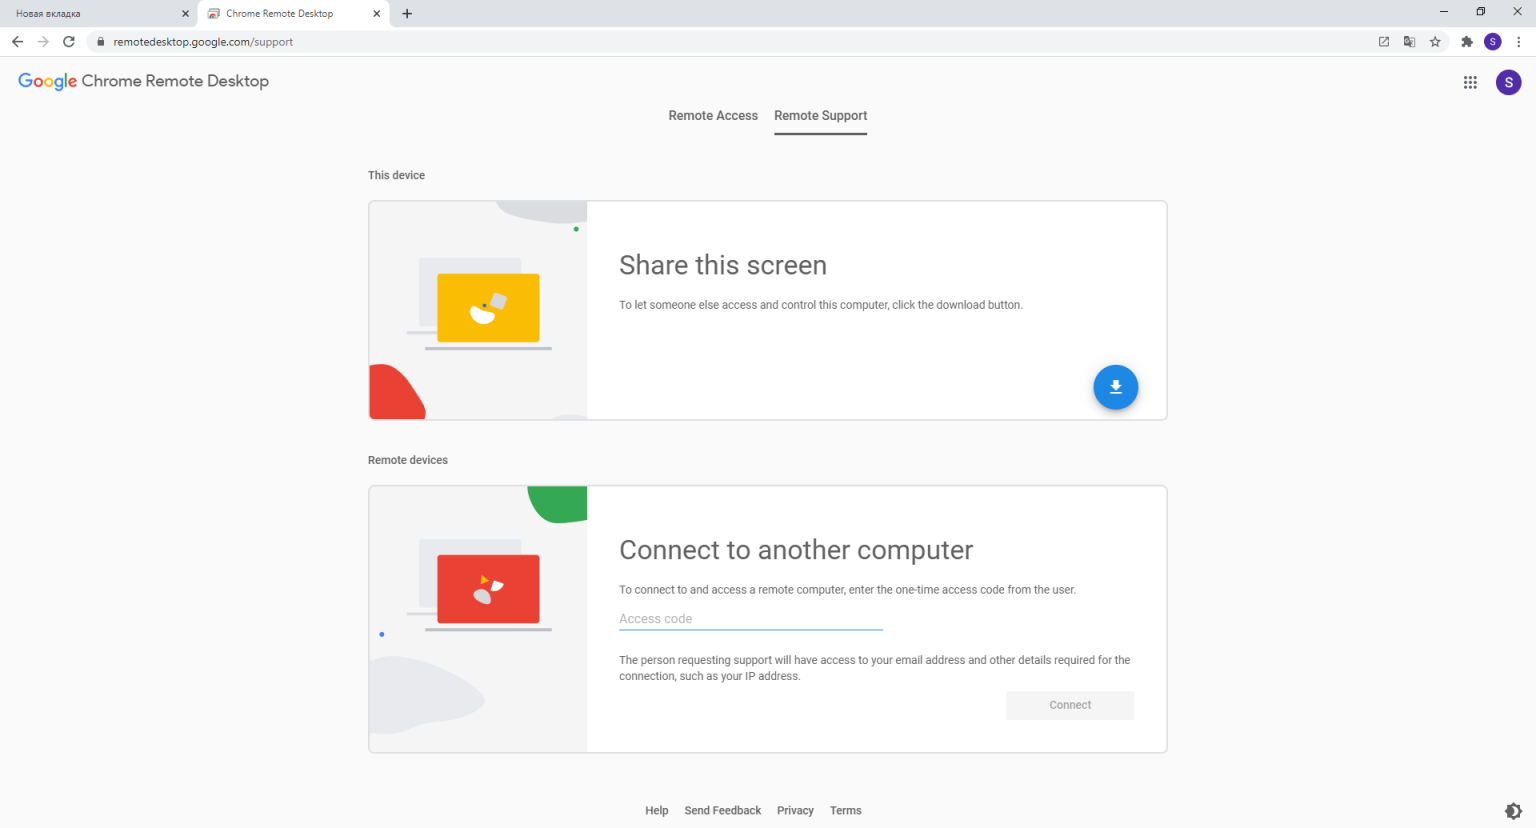
Task: Open the Google account avatar menu
Action: click(x=1508, y=83)
